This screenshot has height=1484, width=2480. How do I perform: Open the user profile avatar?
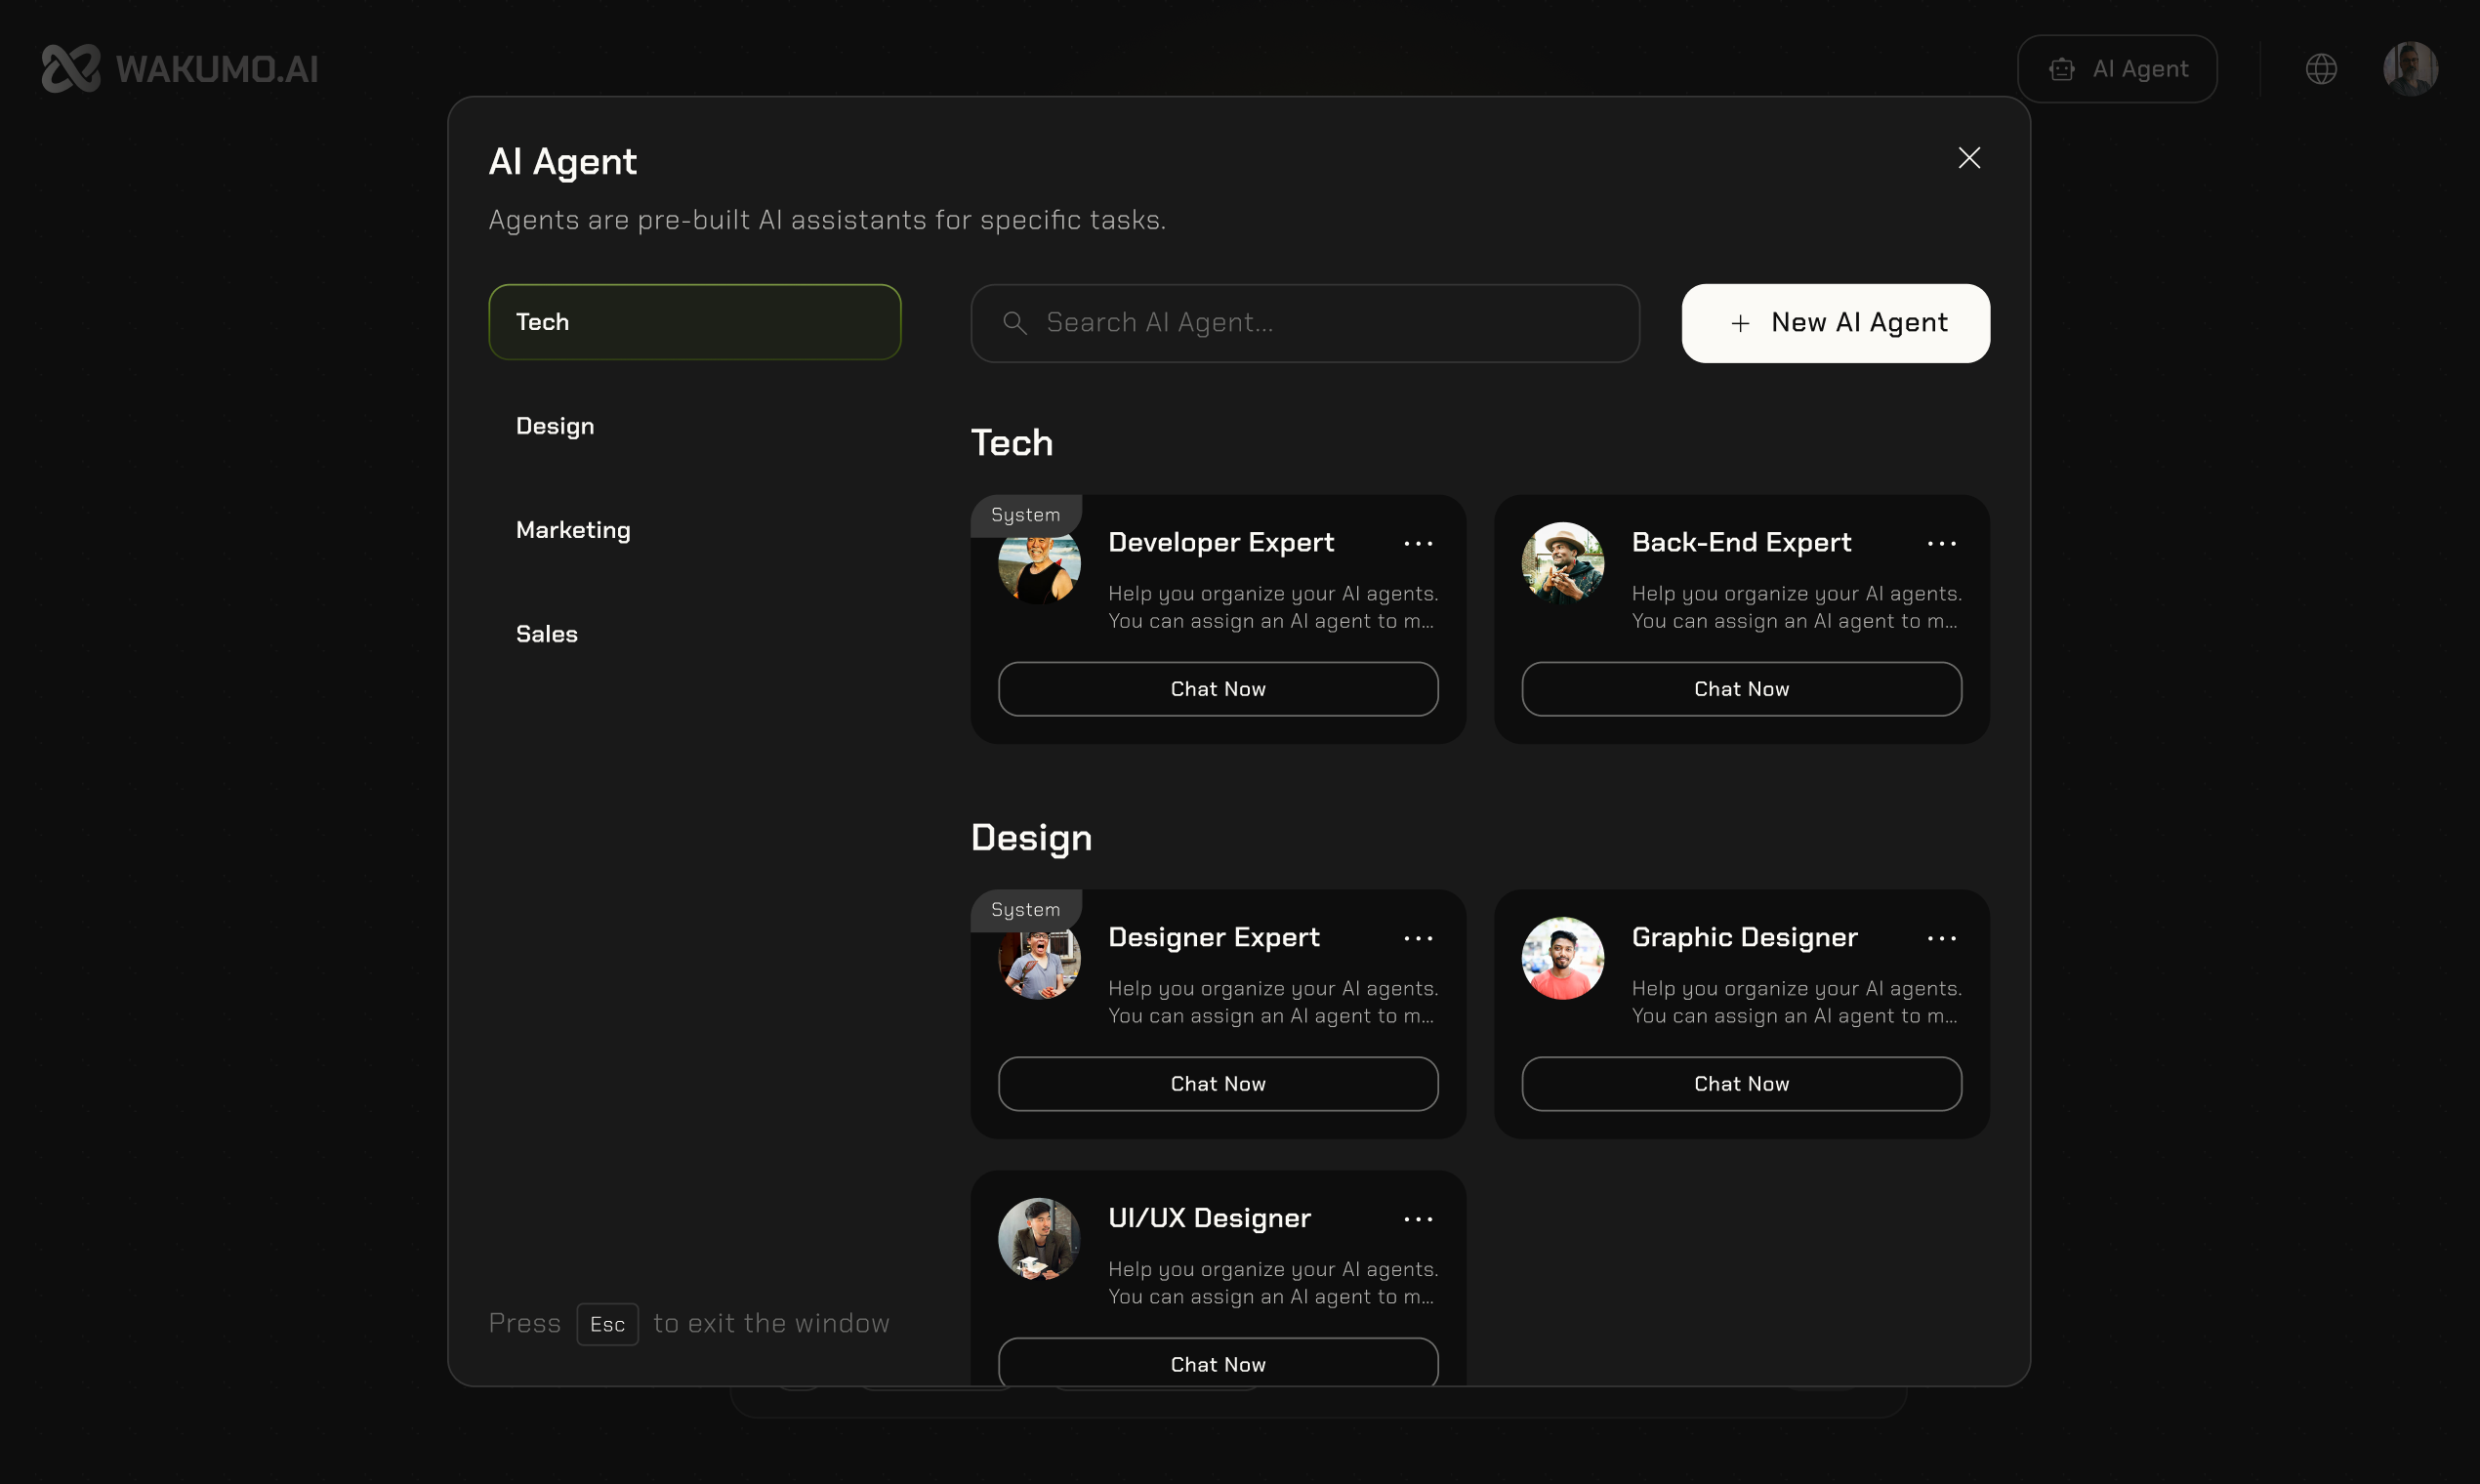[2410, 69]
